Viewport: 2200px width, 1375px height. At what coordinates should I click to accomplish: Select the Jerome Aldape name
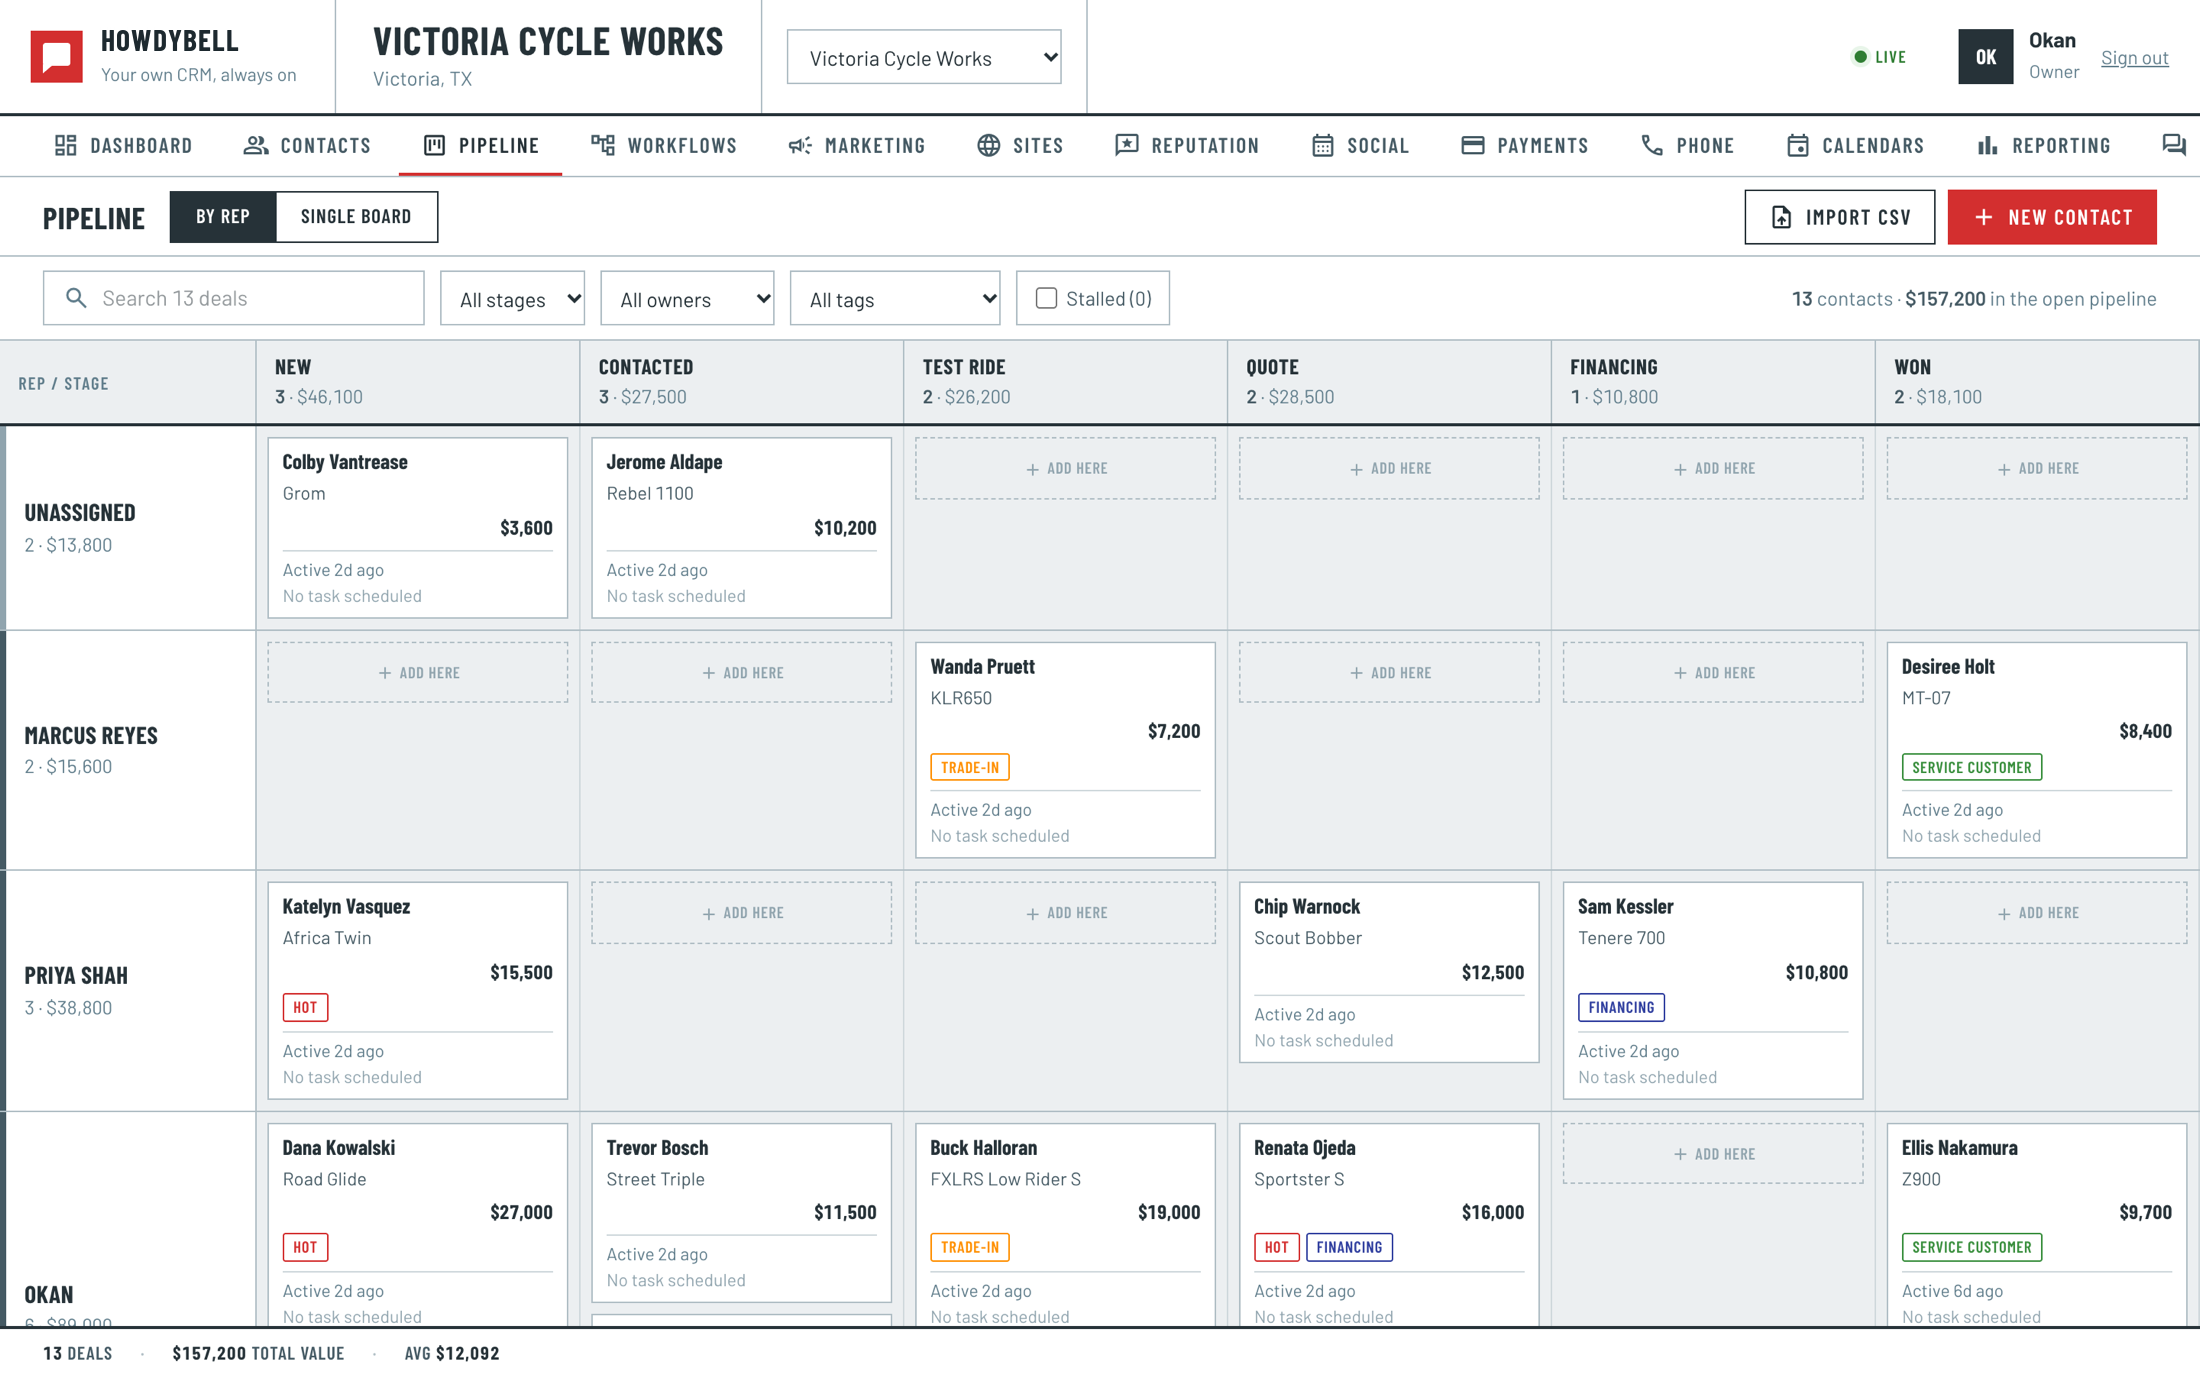tap(664, 462)
